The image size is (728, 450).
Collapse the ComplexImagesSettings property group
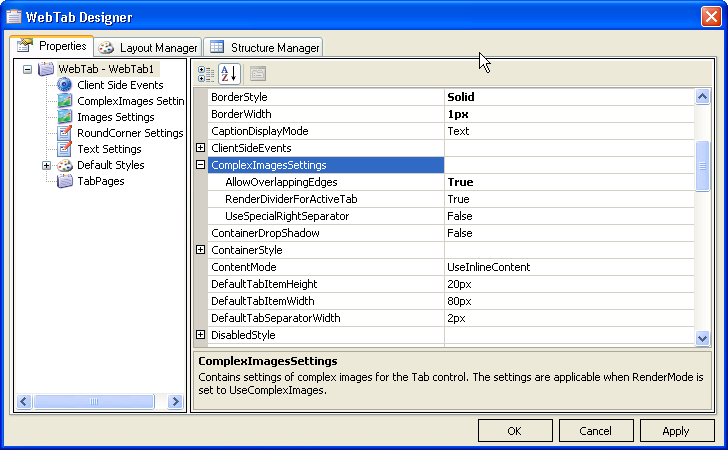click(201, 165)
